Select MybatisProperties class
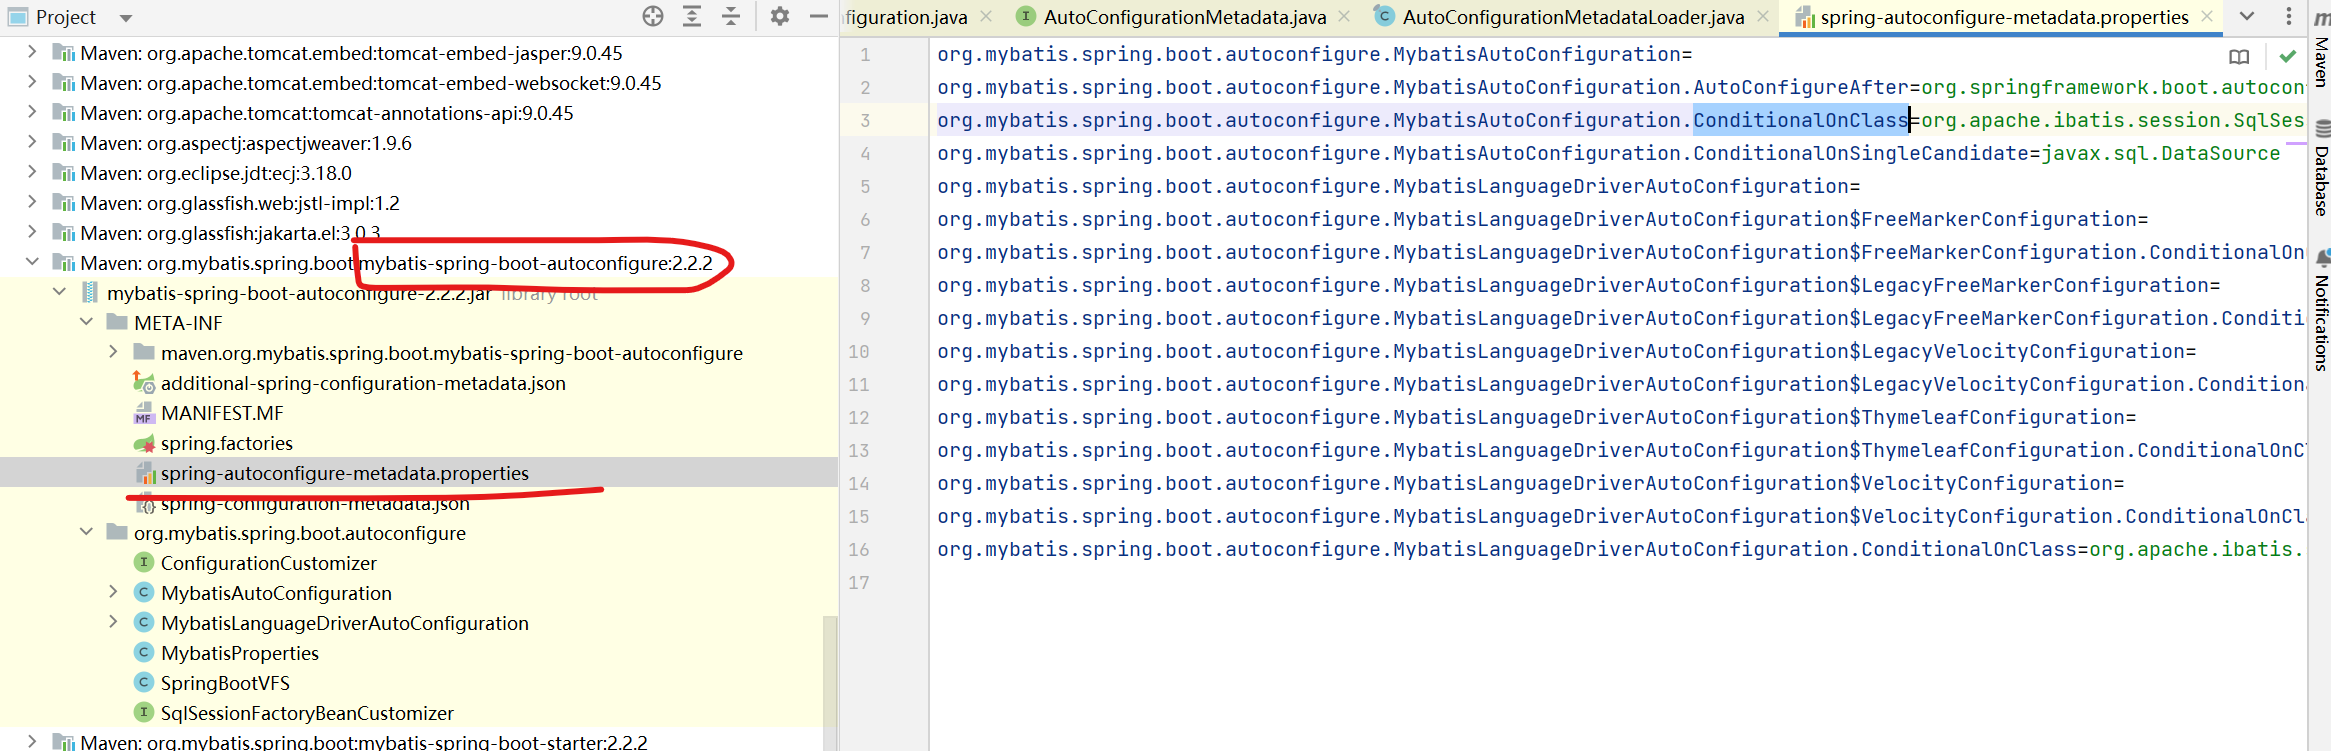 240,653
